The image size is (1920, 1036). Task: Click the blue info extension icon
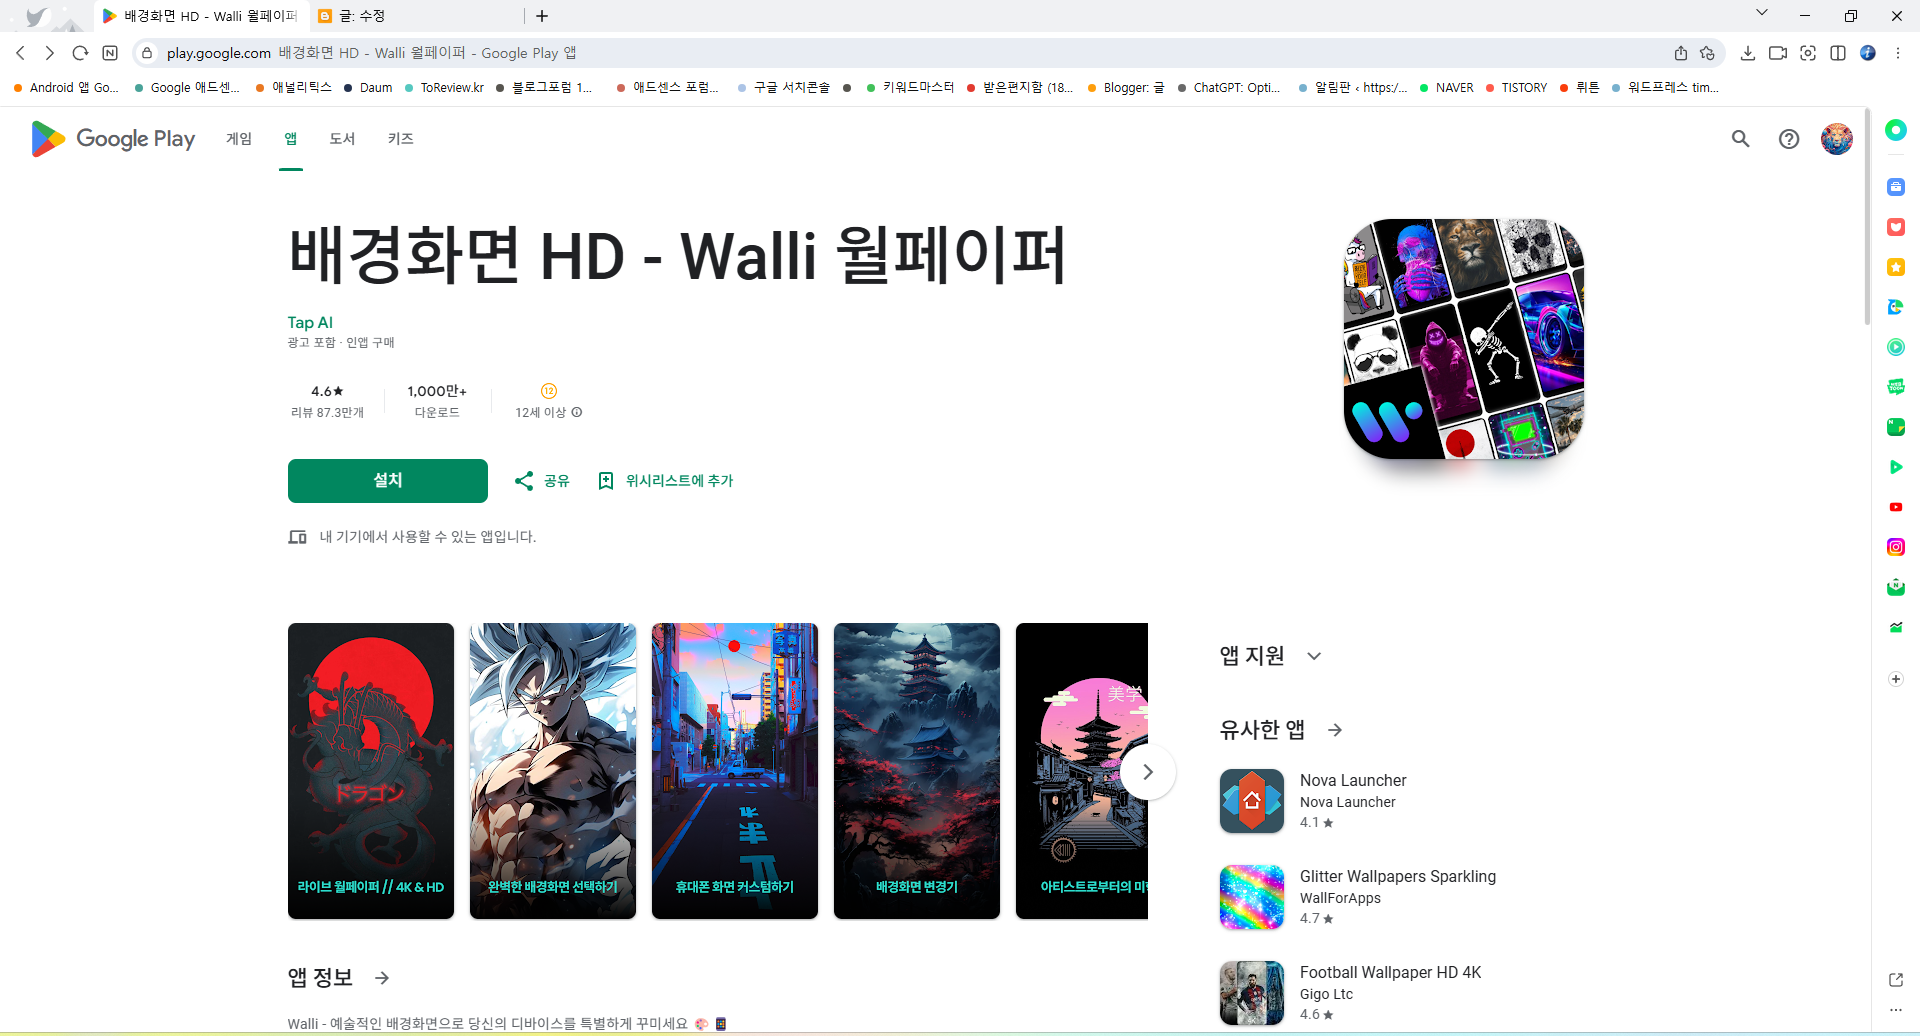point(1868,53)
